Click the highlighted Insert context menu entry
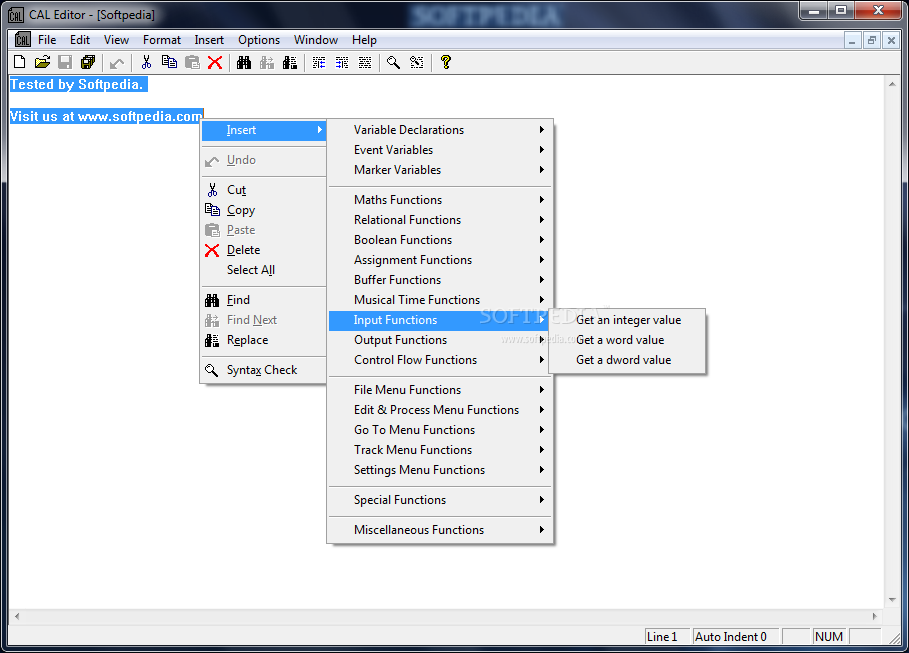Screen dimensions: 909x653 [x=264, y=130]
